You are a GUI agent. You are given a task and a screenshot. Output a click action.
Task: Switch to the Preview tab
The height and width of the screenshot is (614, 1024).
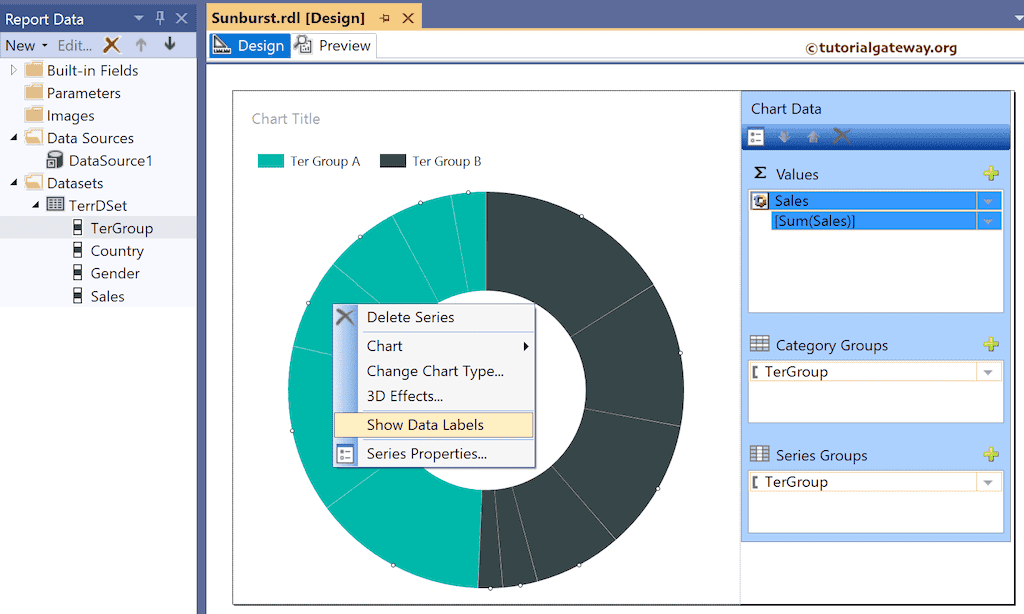[342, 45]
